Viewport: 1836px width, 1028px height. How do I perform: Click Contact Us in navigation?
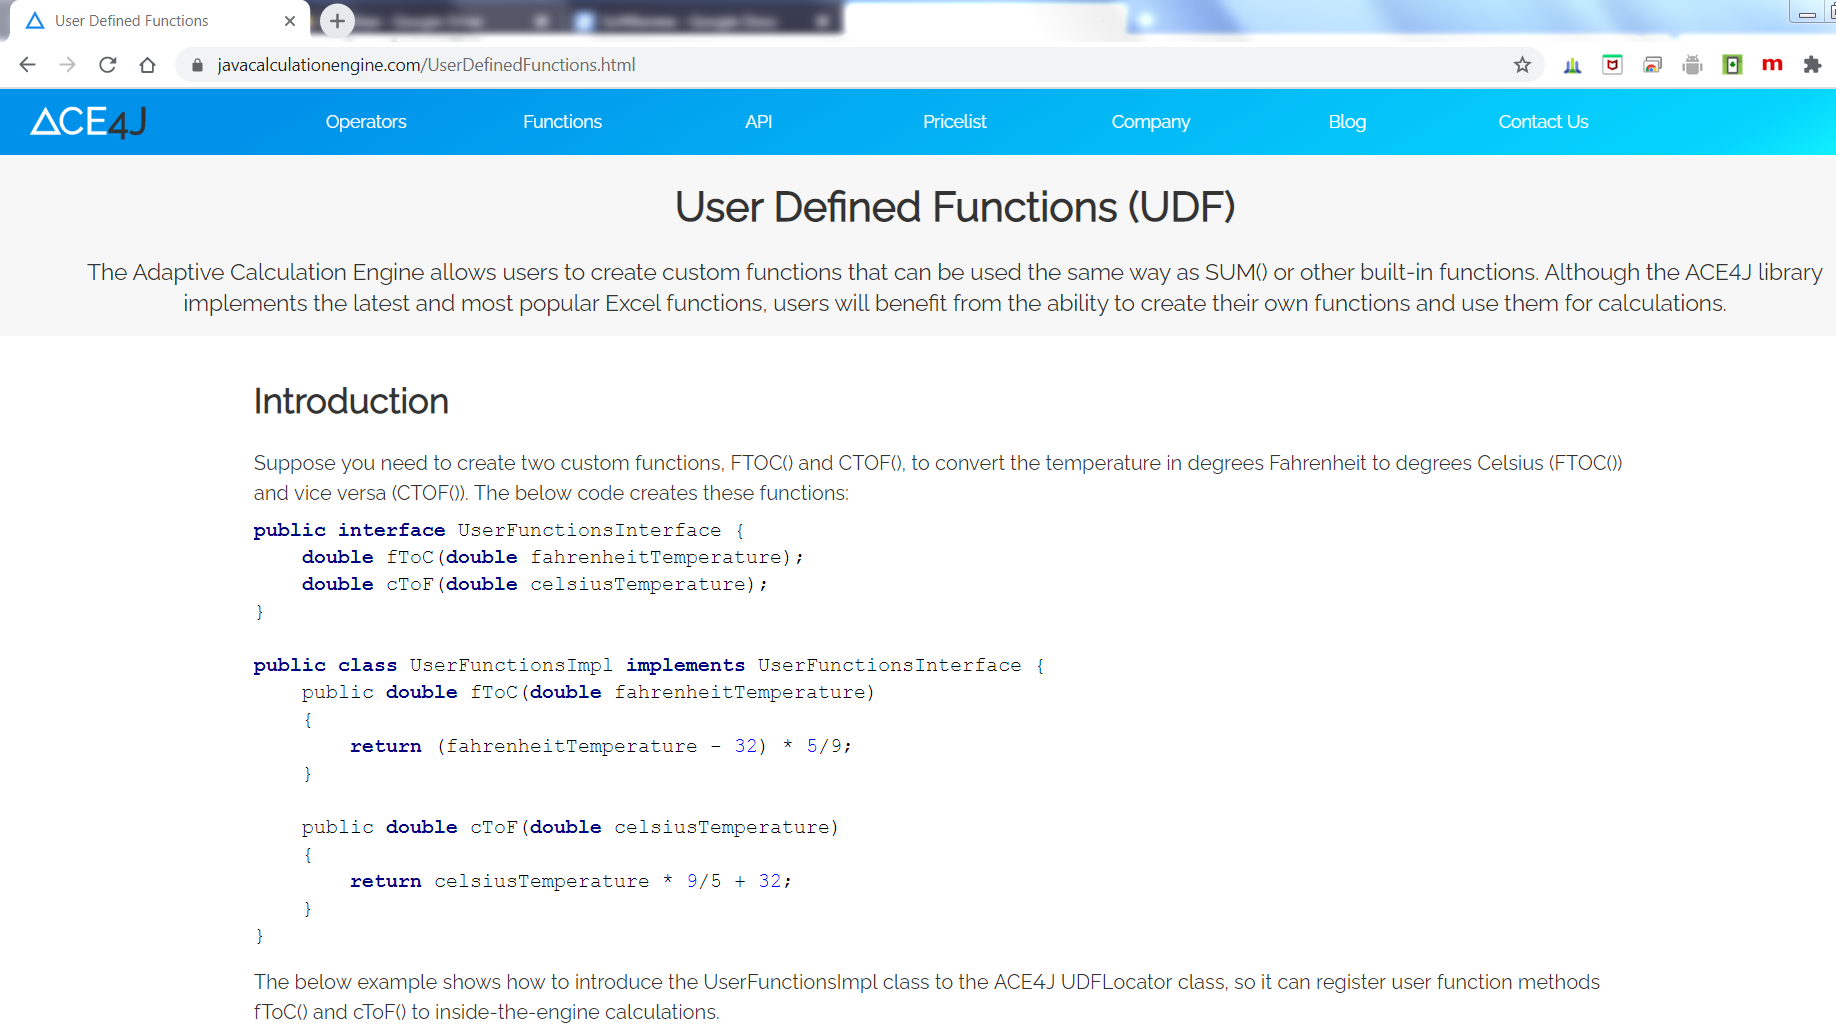click(x=1542, y=122)
